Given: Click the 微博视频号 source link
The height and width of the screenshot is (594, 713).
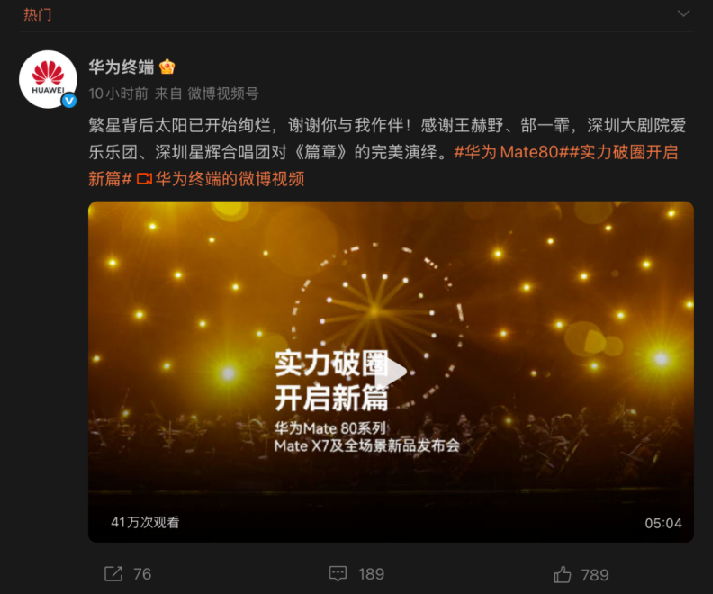Looking at the screenshot, I should click(x=223, y=94).
